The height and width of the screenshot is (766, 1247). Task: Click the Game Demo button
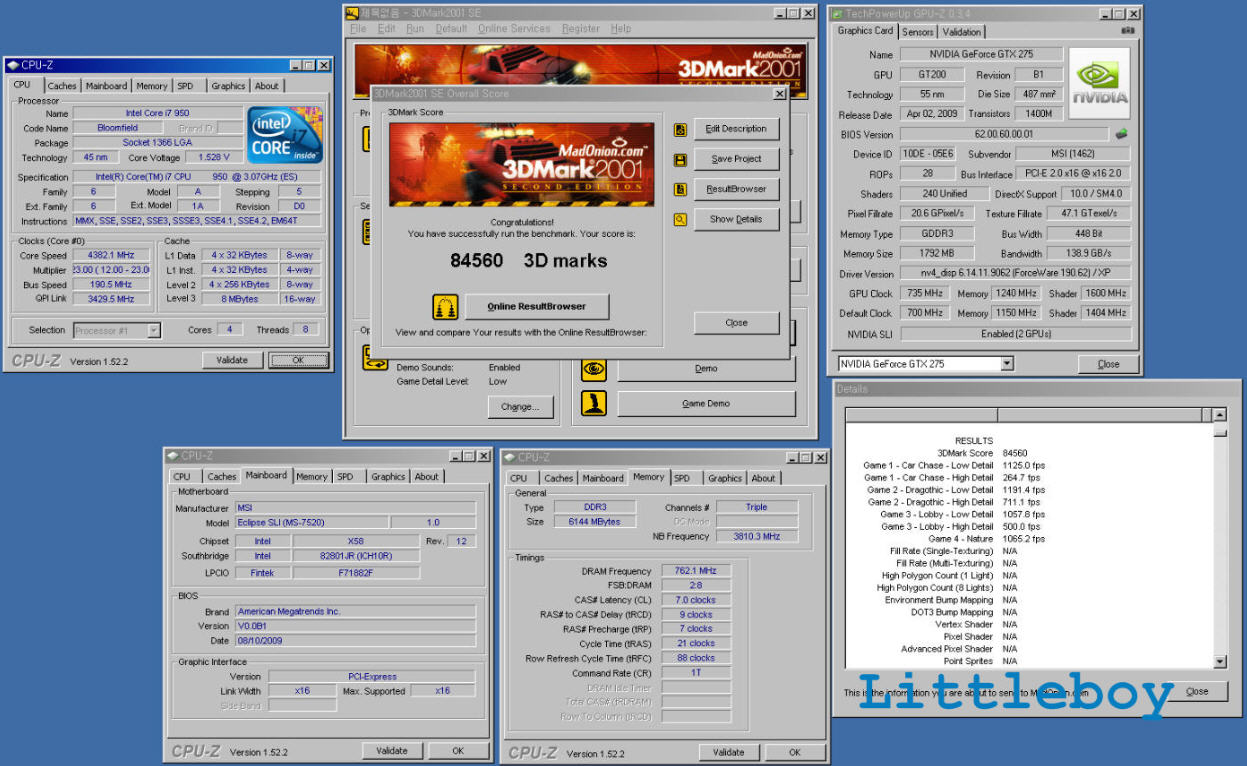[706, 404]
